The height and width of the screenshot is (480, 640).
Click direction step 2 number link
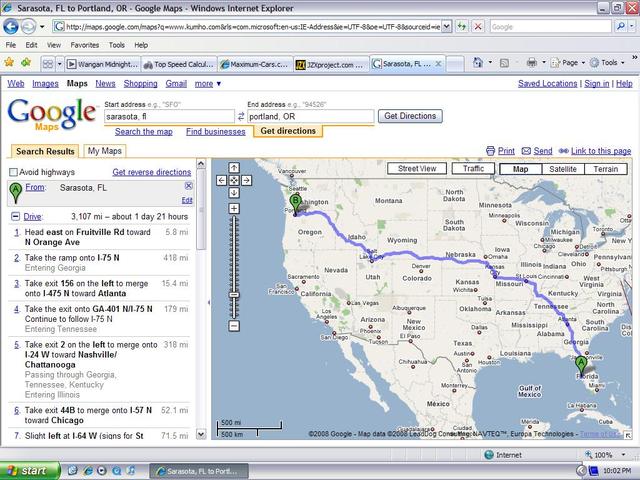click(17, 258)
